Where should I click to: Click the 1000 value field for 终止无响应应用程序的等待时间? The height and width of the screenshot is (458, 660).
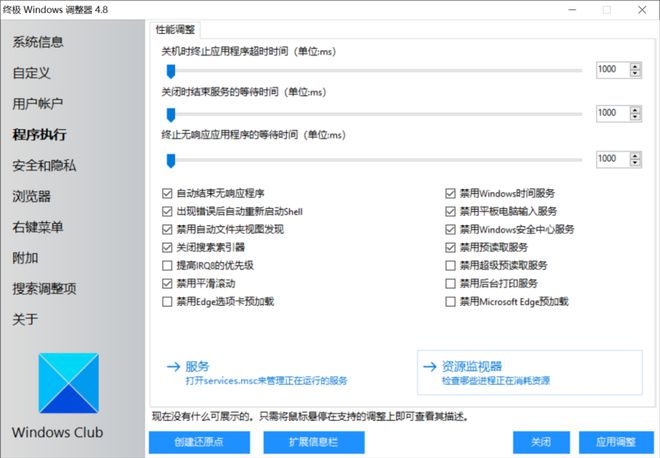pos(613,159)
